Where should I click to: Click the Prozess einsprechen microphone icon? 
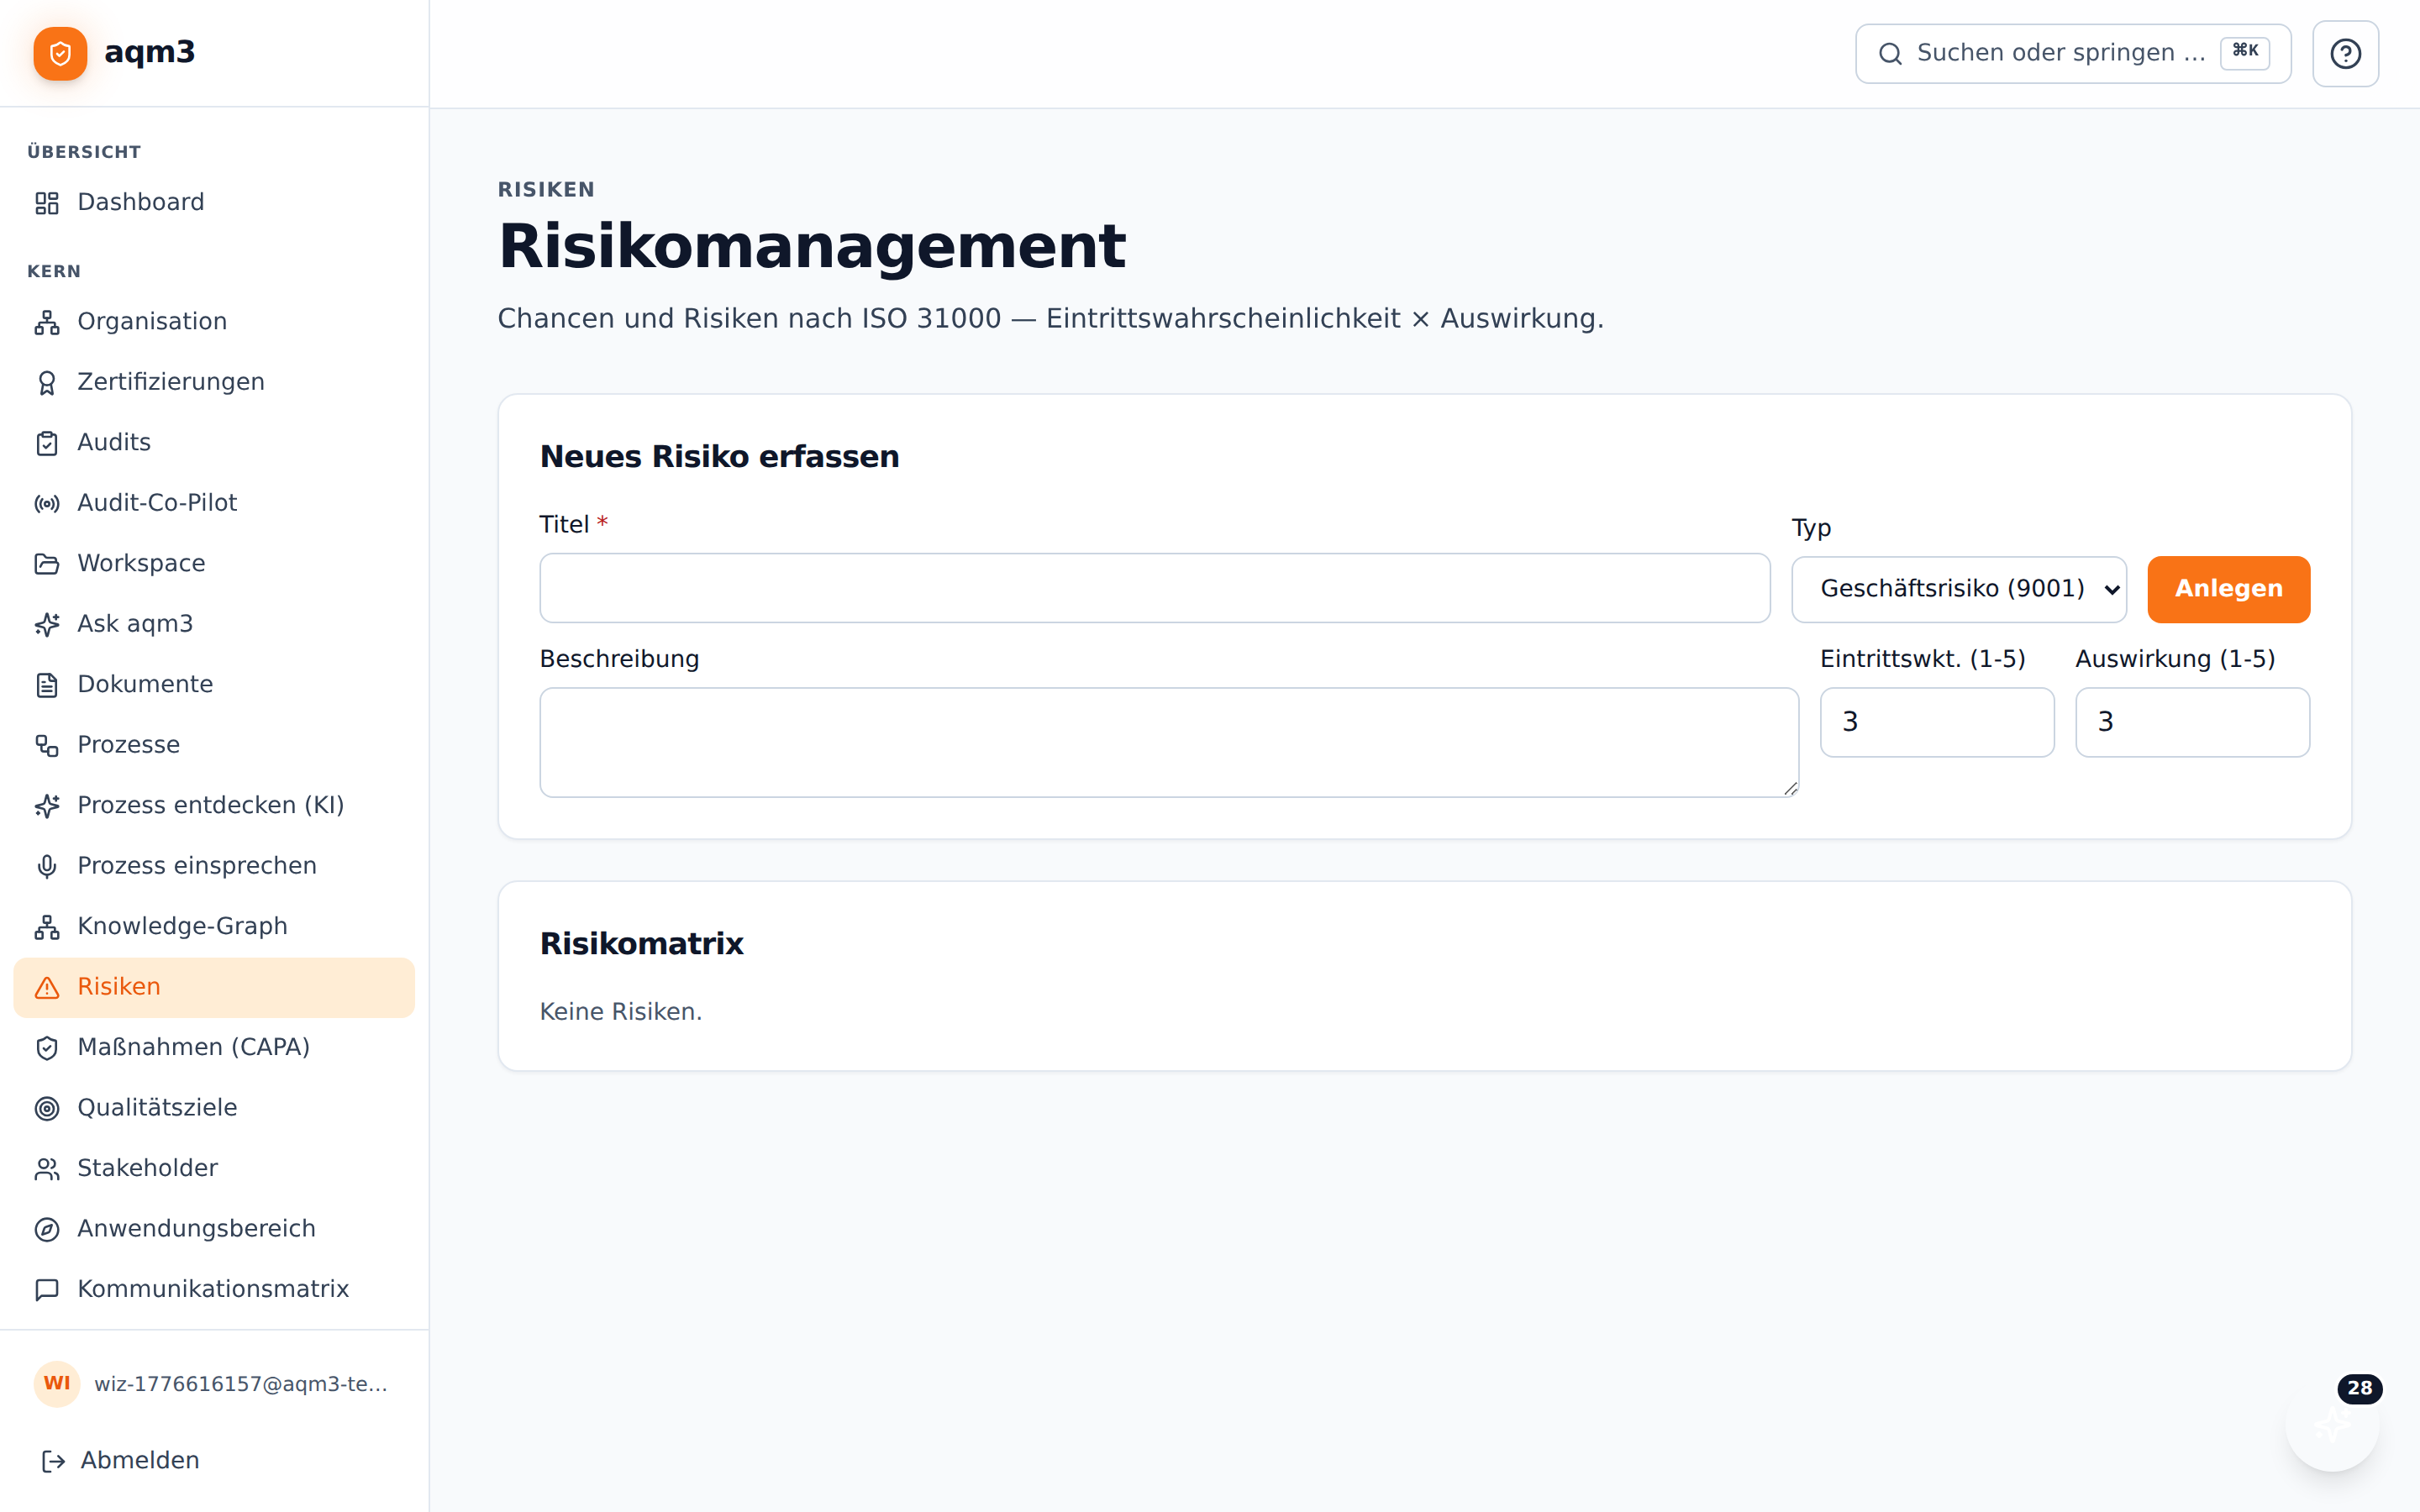(47, 867)
